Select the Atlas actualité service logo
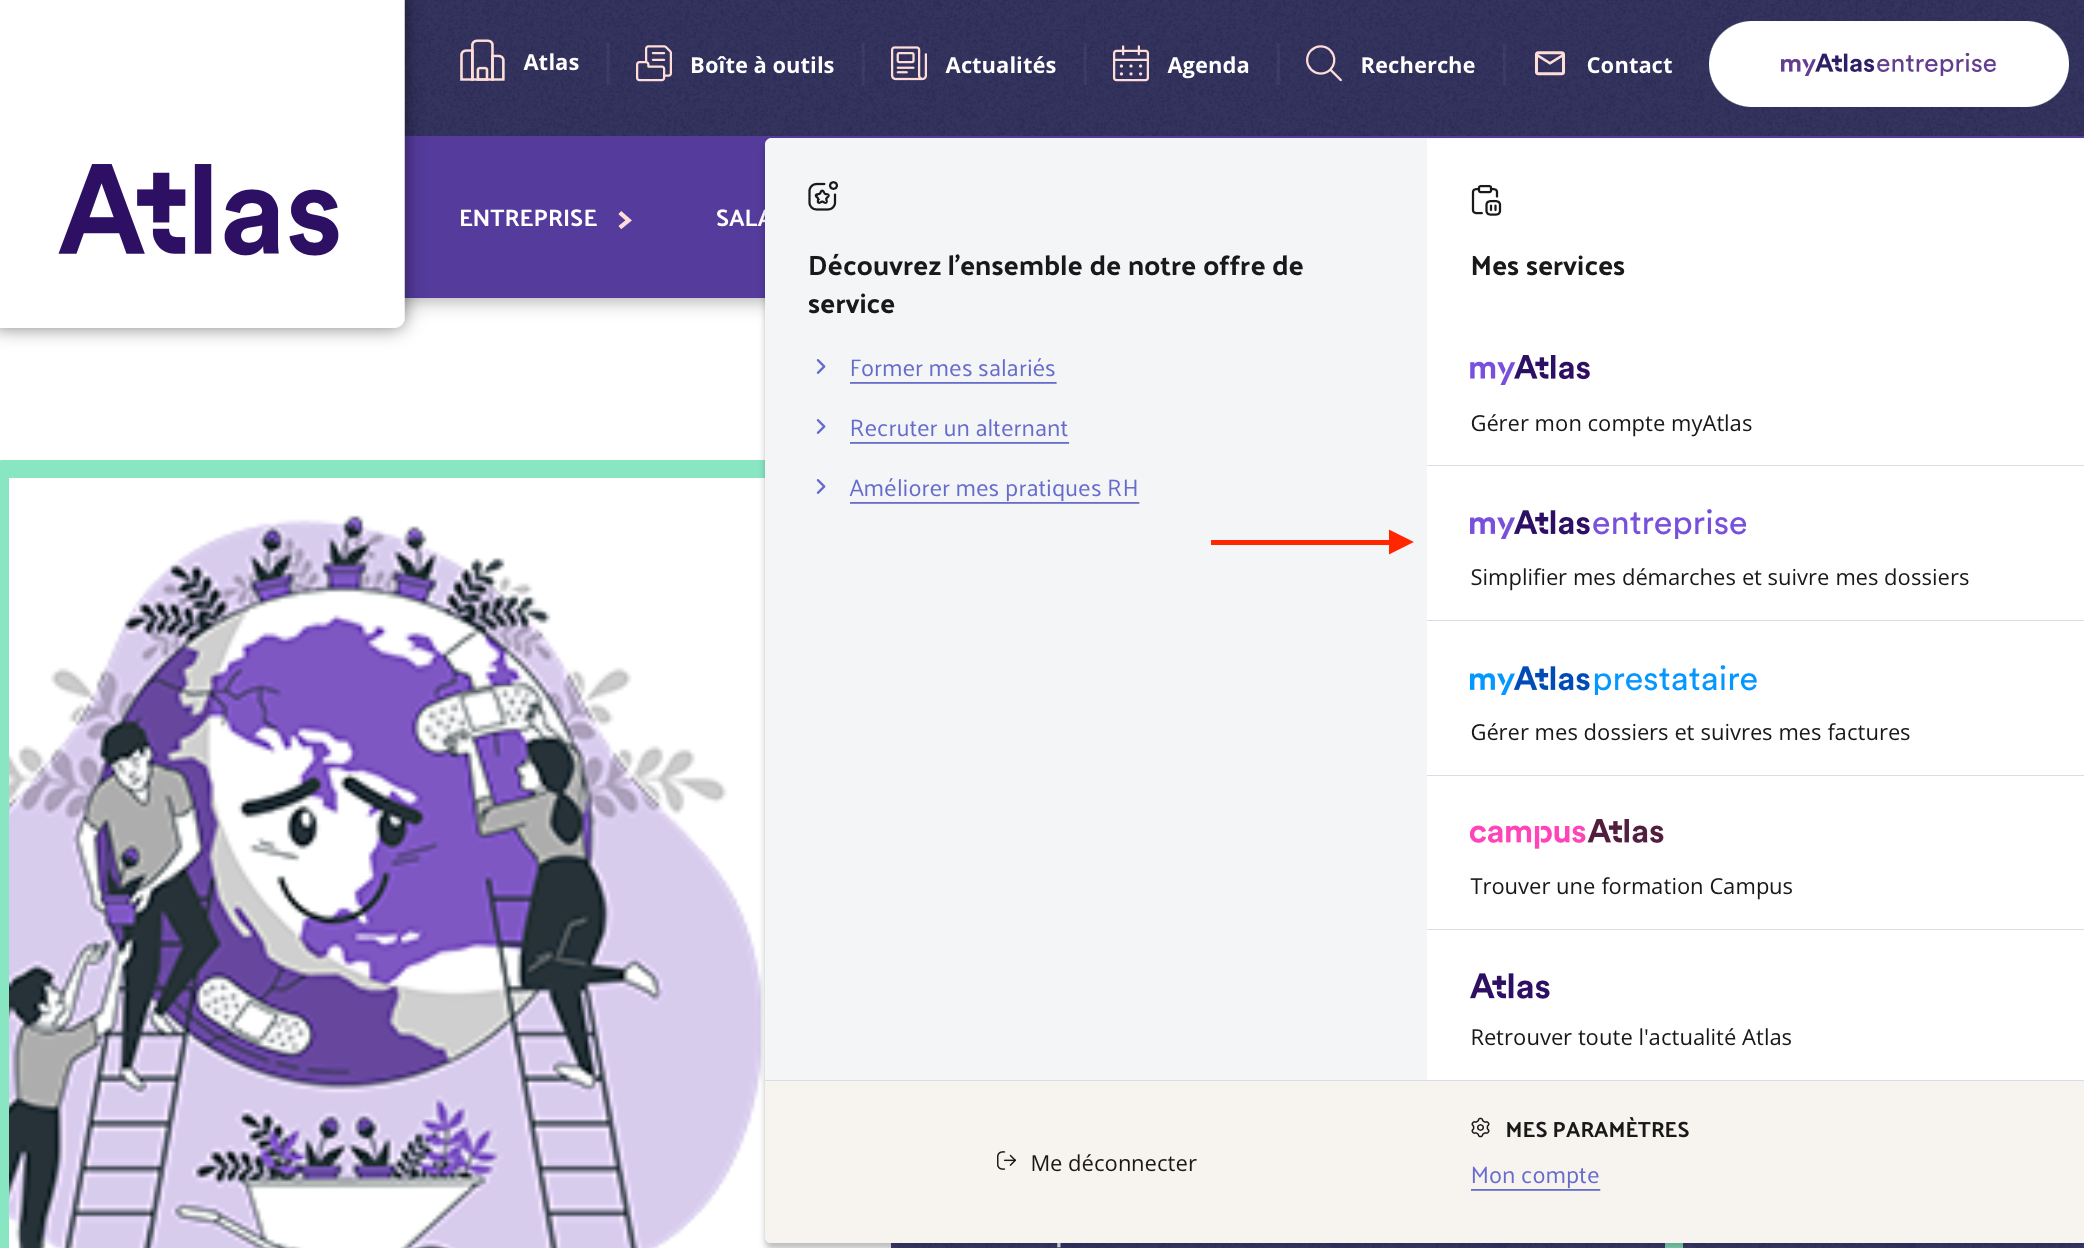Image resolution: width=2084 pixels, height=1248 pixels. 1510,987
